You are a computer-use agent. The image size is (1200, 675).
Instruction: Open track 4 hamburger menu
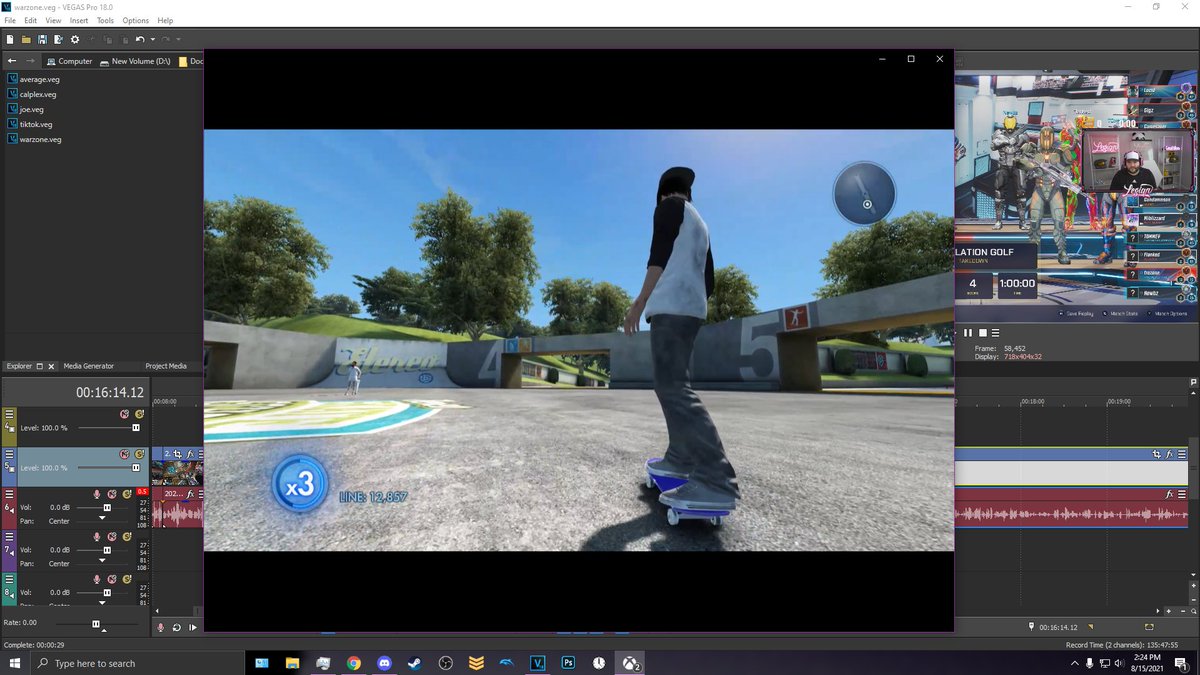click(9, 414)
